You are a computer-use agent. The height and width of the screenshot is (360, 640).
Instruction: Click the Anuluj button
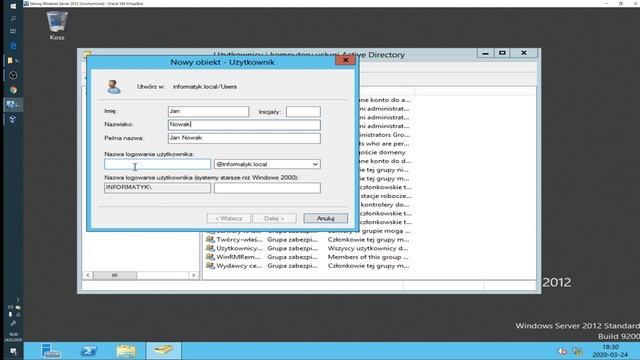point(325,218)
